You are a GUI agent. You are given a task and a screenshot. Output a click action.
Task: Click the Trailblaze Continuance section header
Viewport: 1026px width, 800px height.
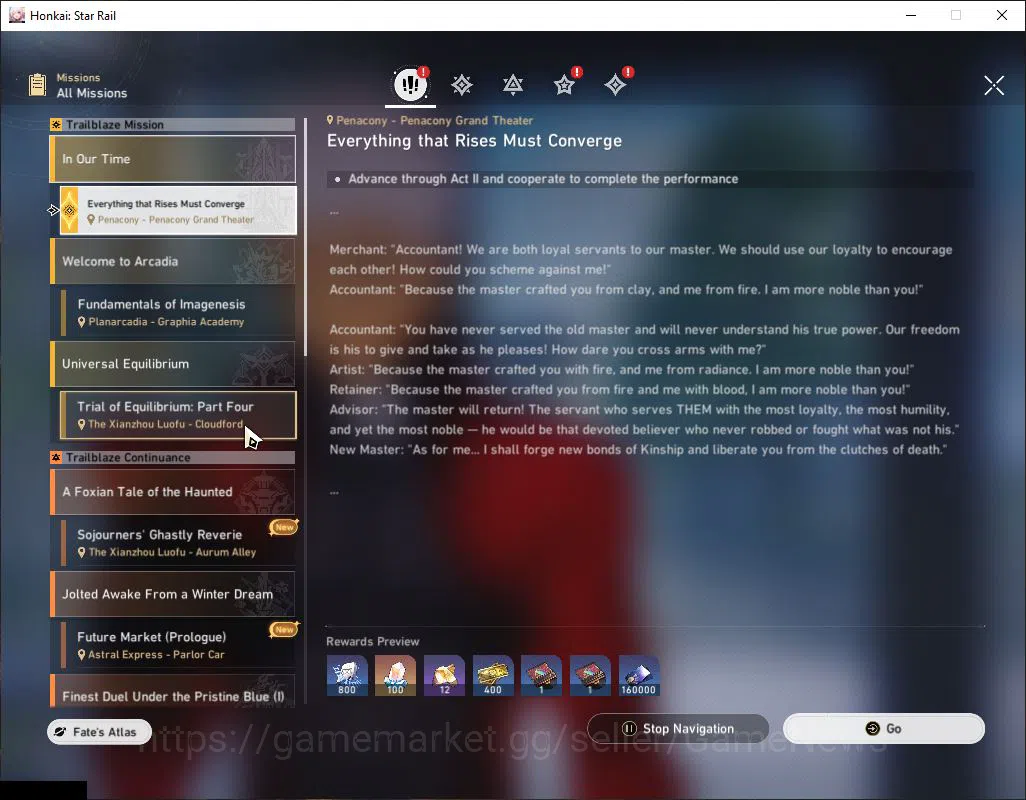(x=173, y=457)
